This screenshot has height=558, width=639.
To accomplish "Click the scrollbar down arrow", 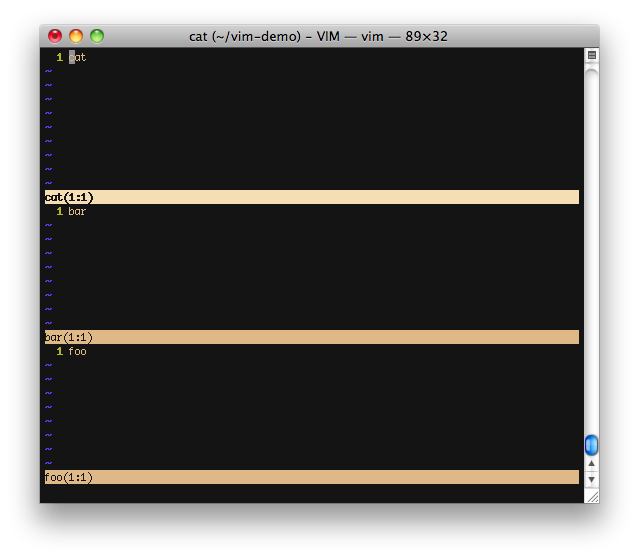I will [591, 479].
